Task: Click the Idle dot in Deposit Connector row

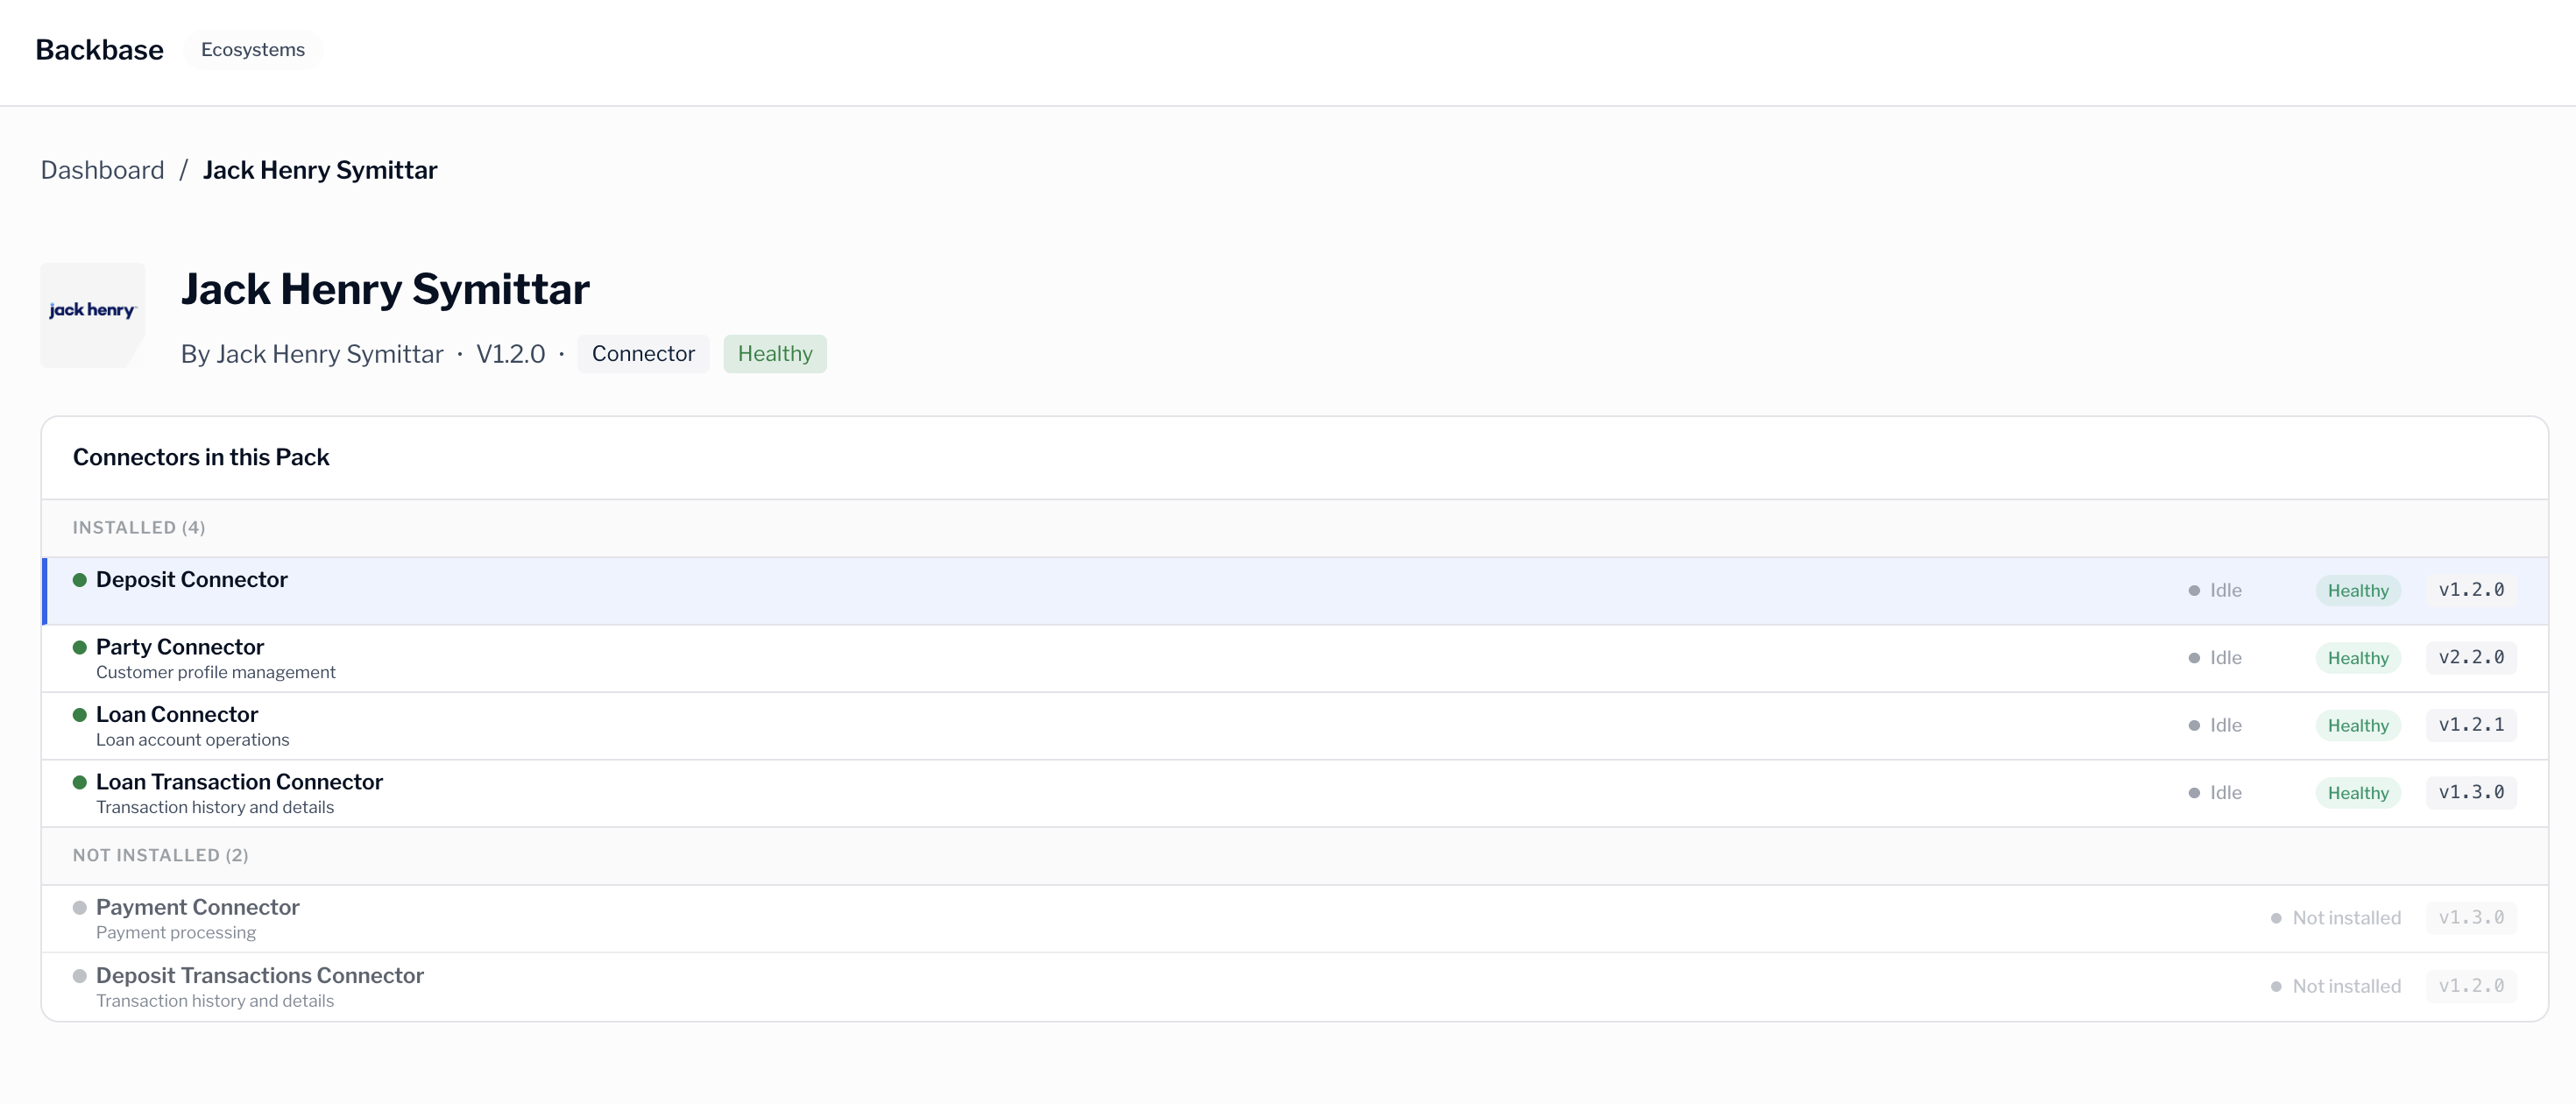Action: click(x=2194, y=591)
